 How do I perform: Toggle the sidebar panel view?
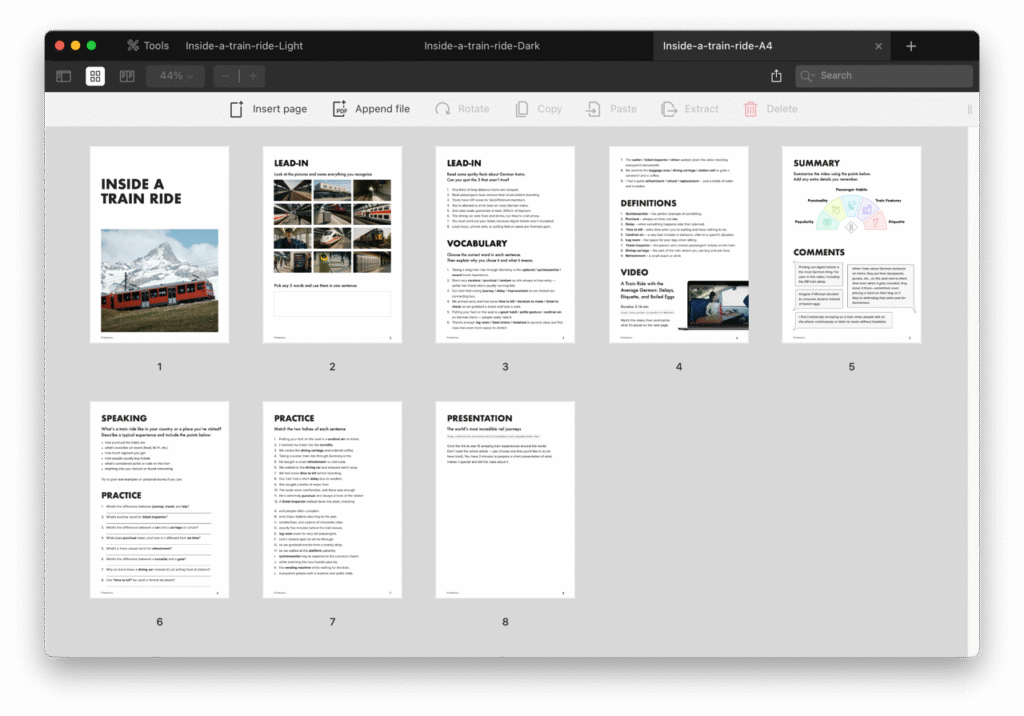63,76
